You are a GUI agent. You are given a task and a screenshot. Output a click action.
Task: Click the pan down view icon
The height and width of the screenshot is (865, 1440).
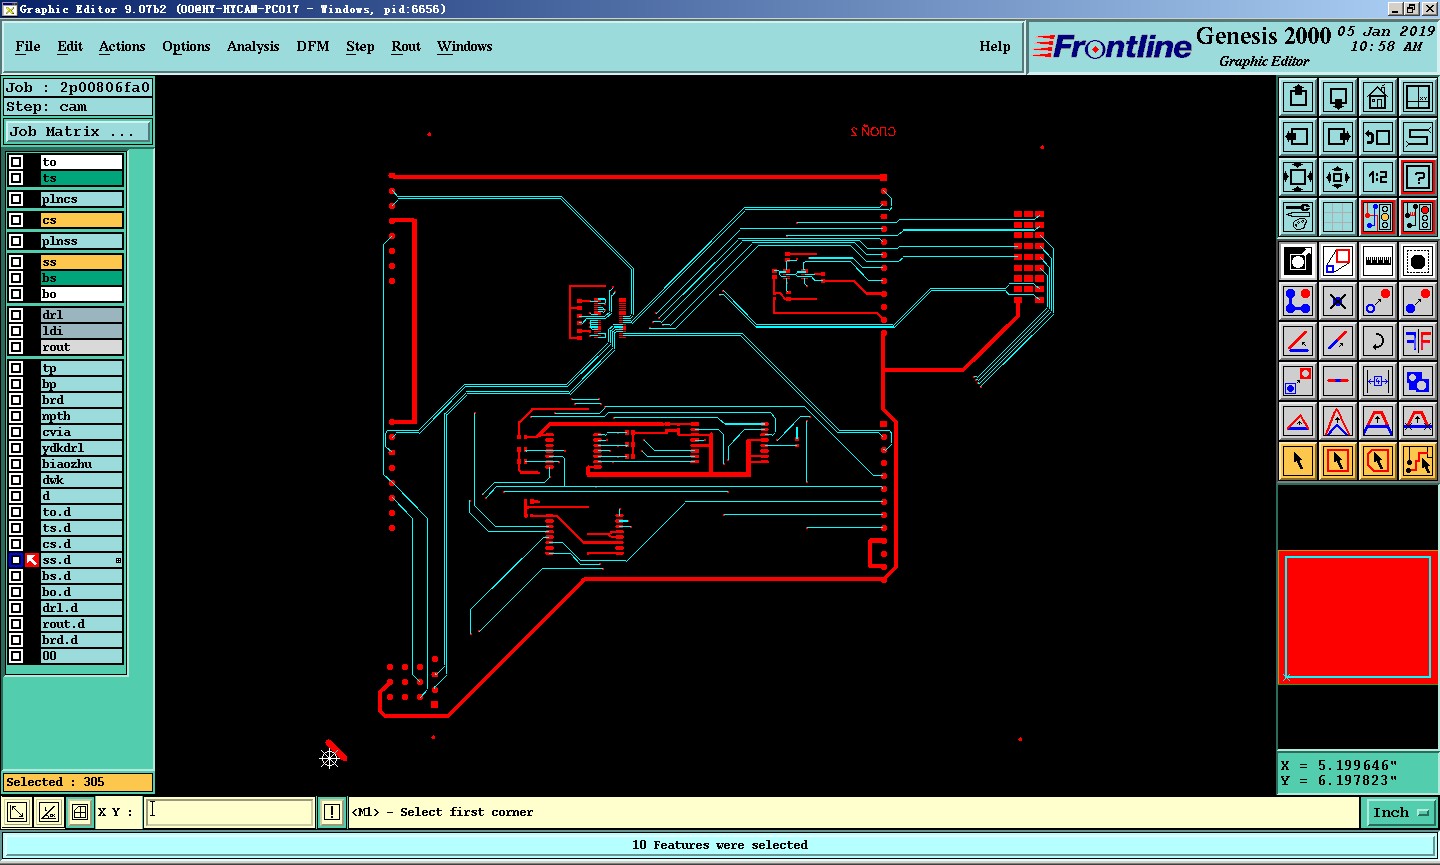1338,97
